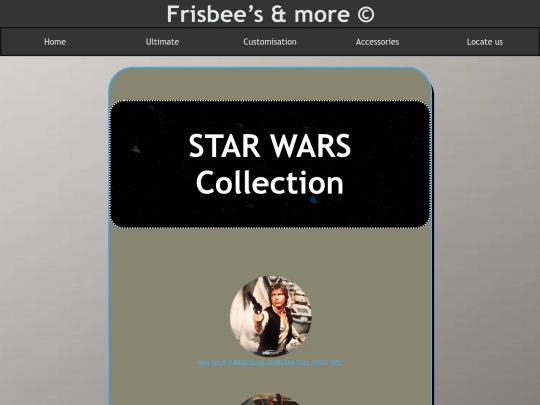The width and height of the screenshot is (540, 405).
Task: Open the Han Solo disc thumbnail
Action: click(x=271, y=316)
